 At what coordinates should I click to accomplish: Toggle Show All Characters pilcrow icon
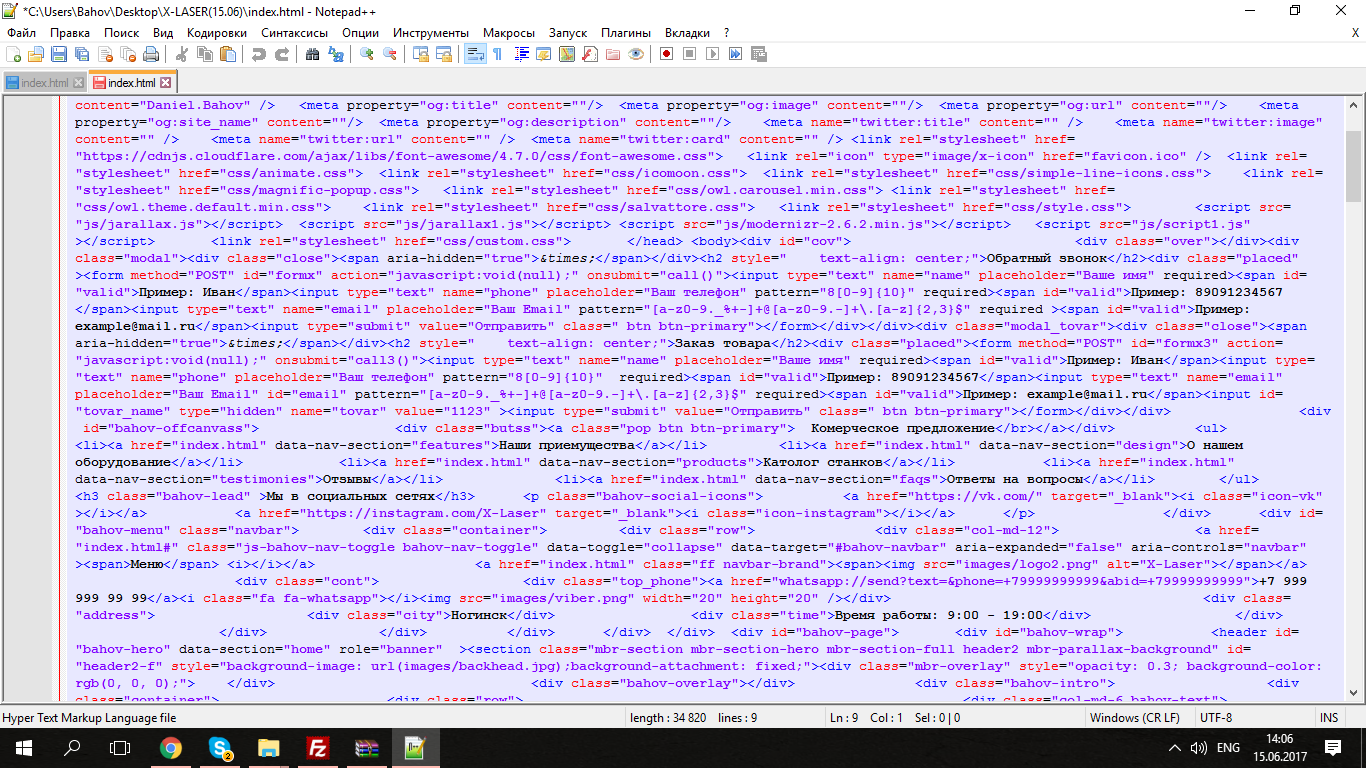pyautogui.click(x=497, y=54)
